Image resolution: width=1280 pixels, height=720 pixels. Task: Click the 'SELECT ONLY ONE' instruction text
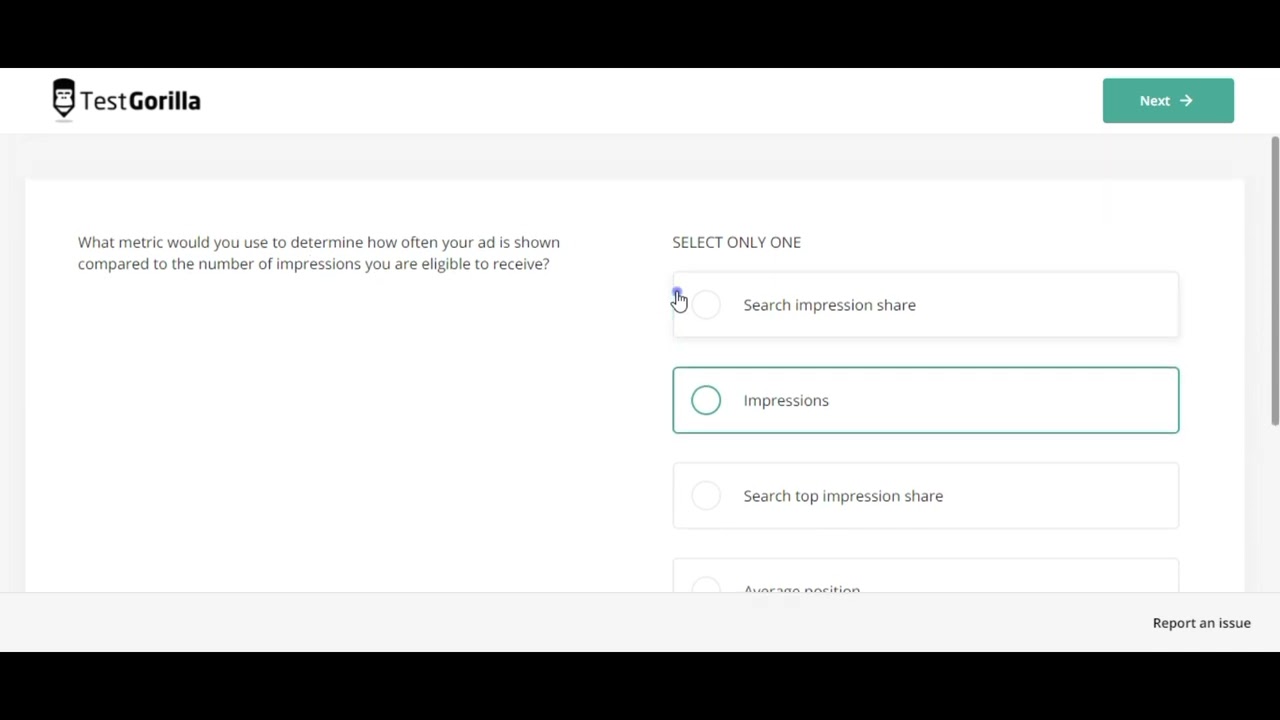[736, 242]
